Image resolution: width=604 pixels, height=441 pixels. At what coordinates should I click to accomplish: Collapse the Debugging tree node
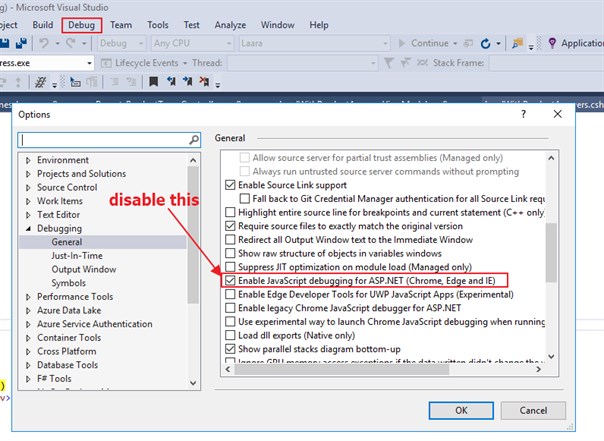click(28, 228)
